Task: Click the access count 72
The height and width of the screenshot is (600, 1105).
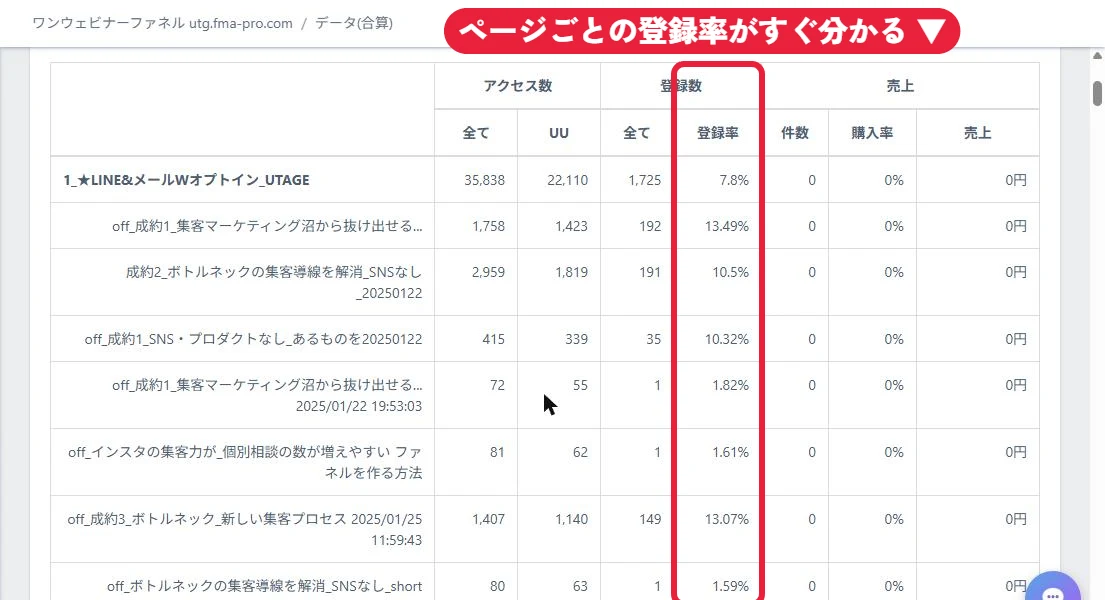Action: pyautogui.click(x=498, y=385)
